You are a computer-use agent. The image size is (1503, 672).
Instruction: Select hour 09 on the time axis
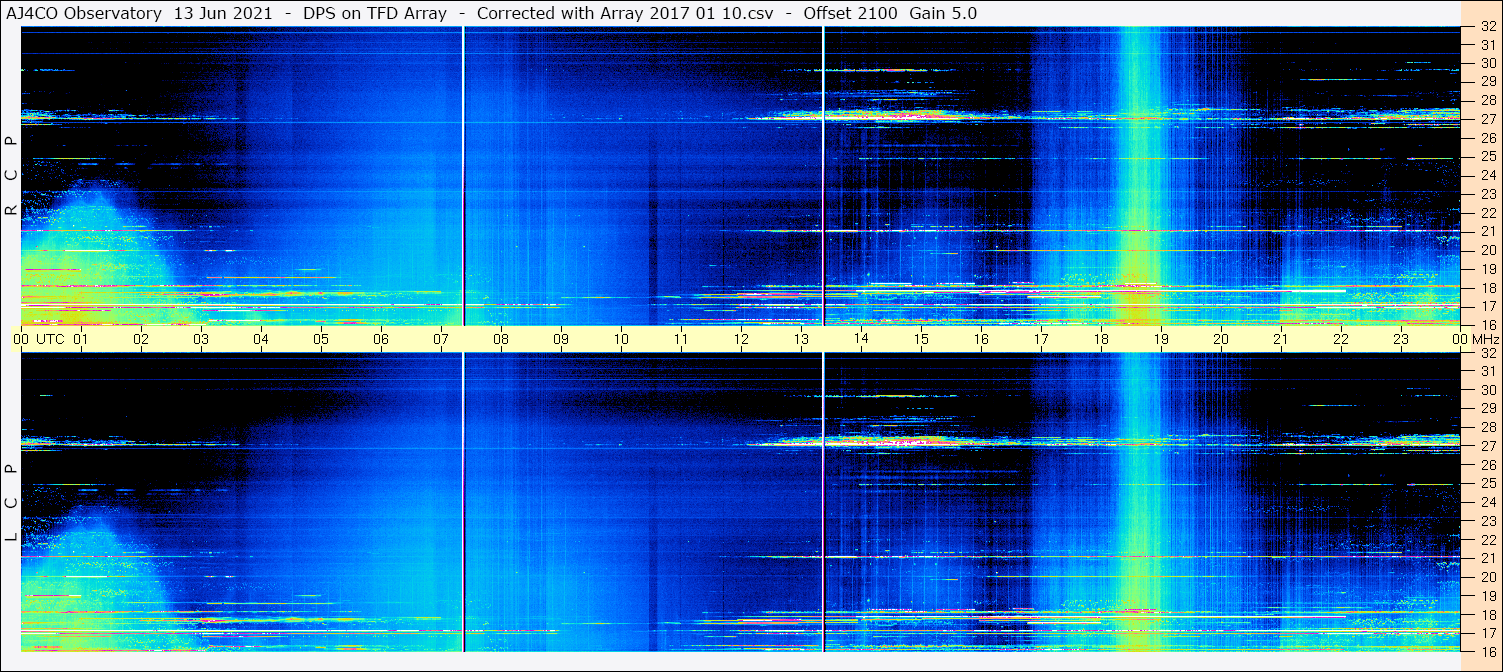561,339
